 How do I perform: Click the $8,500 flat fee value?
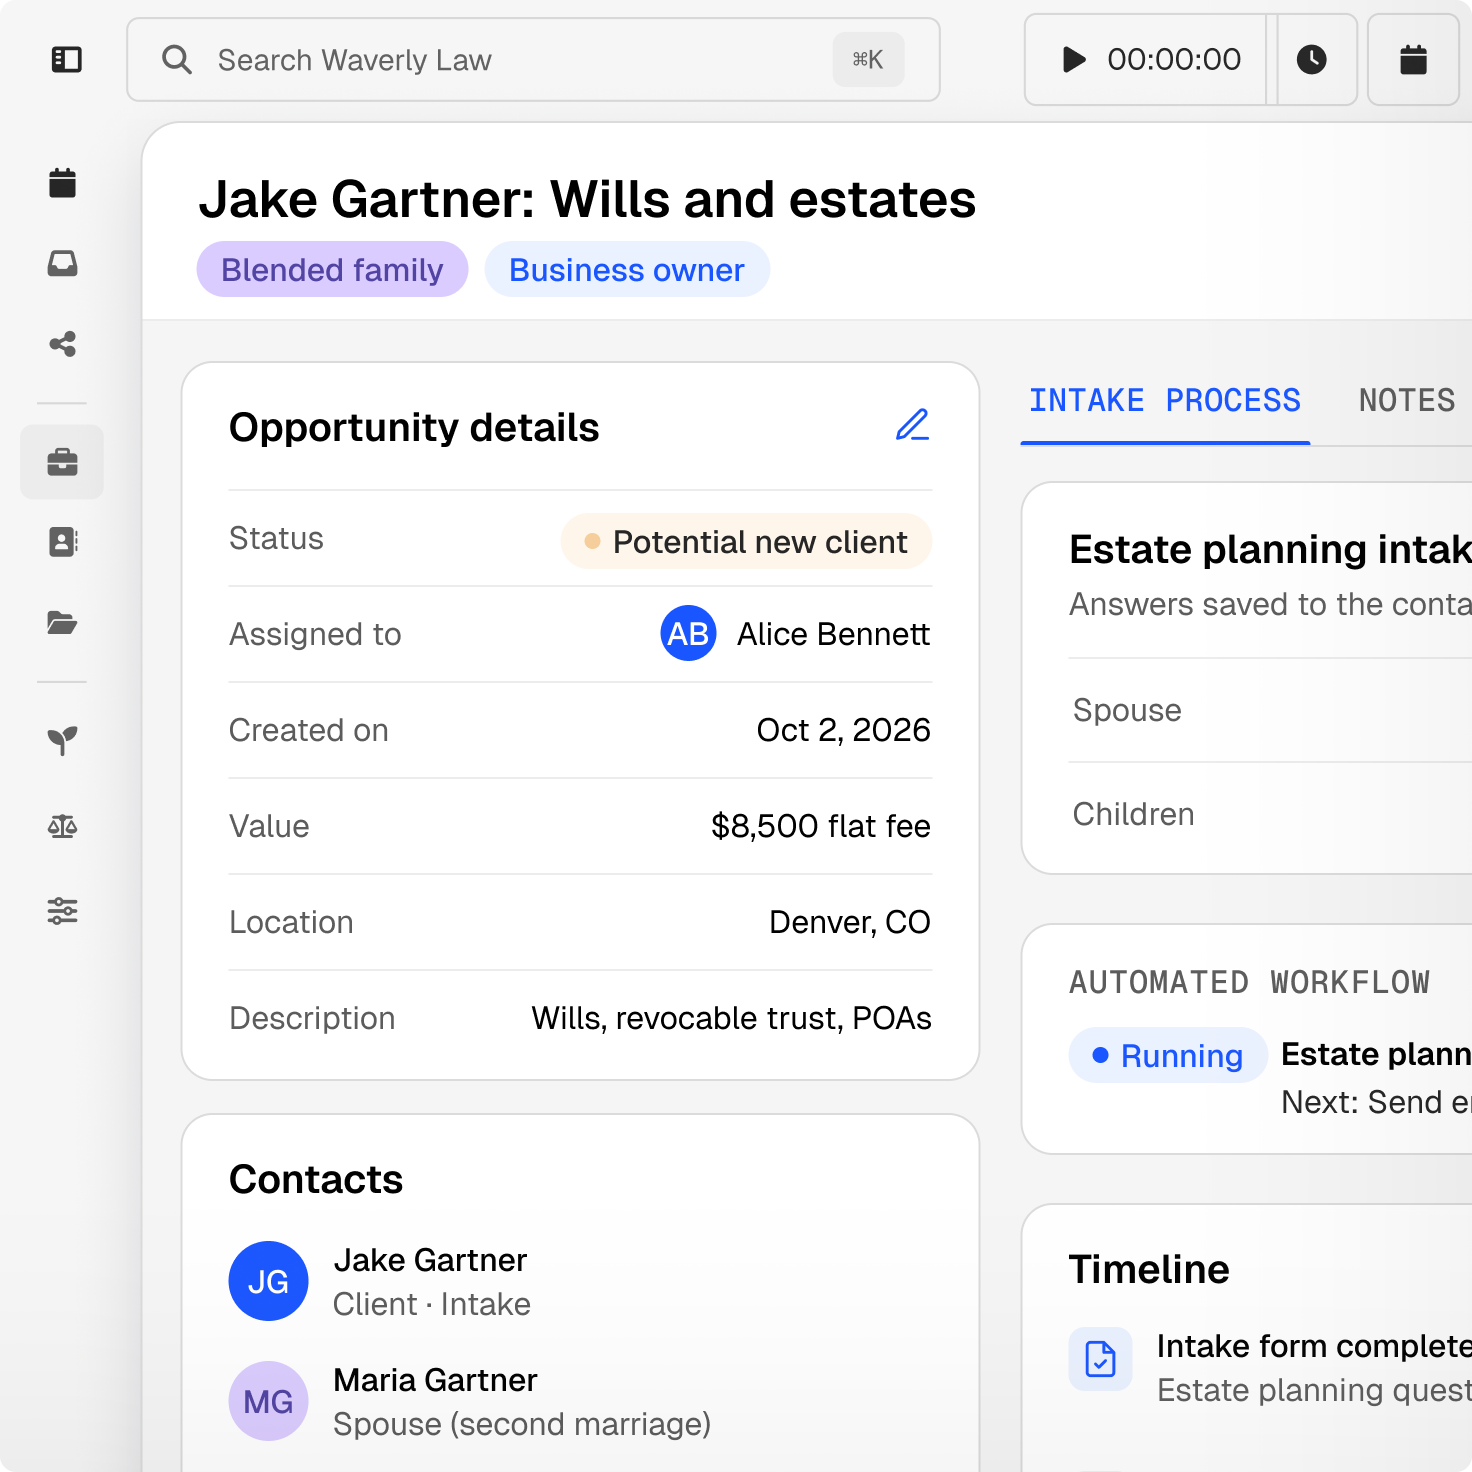pyautogui.click(x=820, y=826)
